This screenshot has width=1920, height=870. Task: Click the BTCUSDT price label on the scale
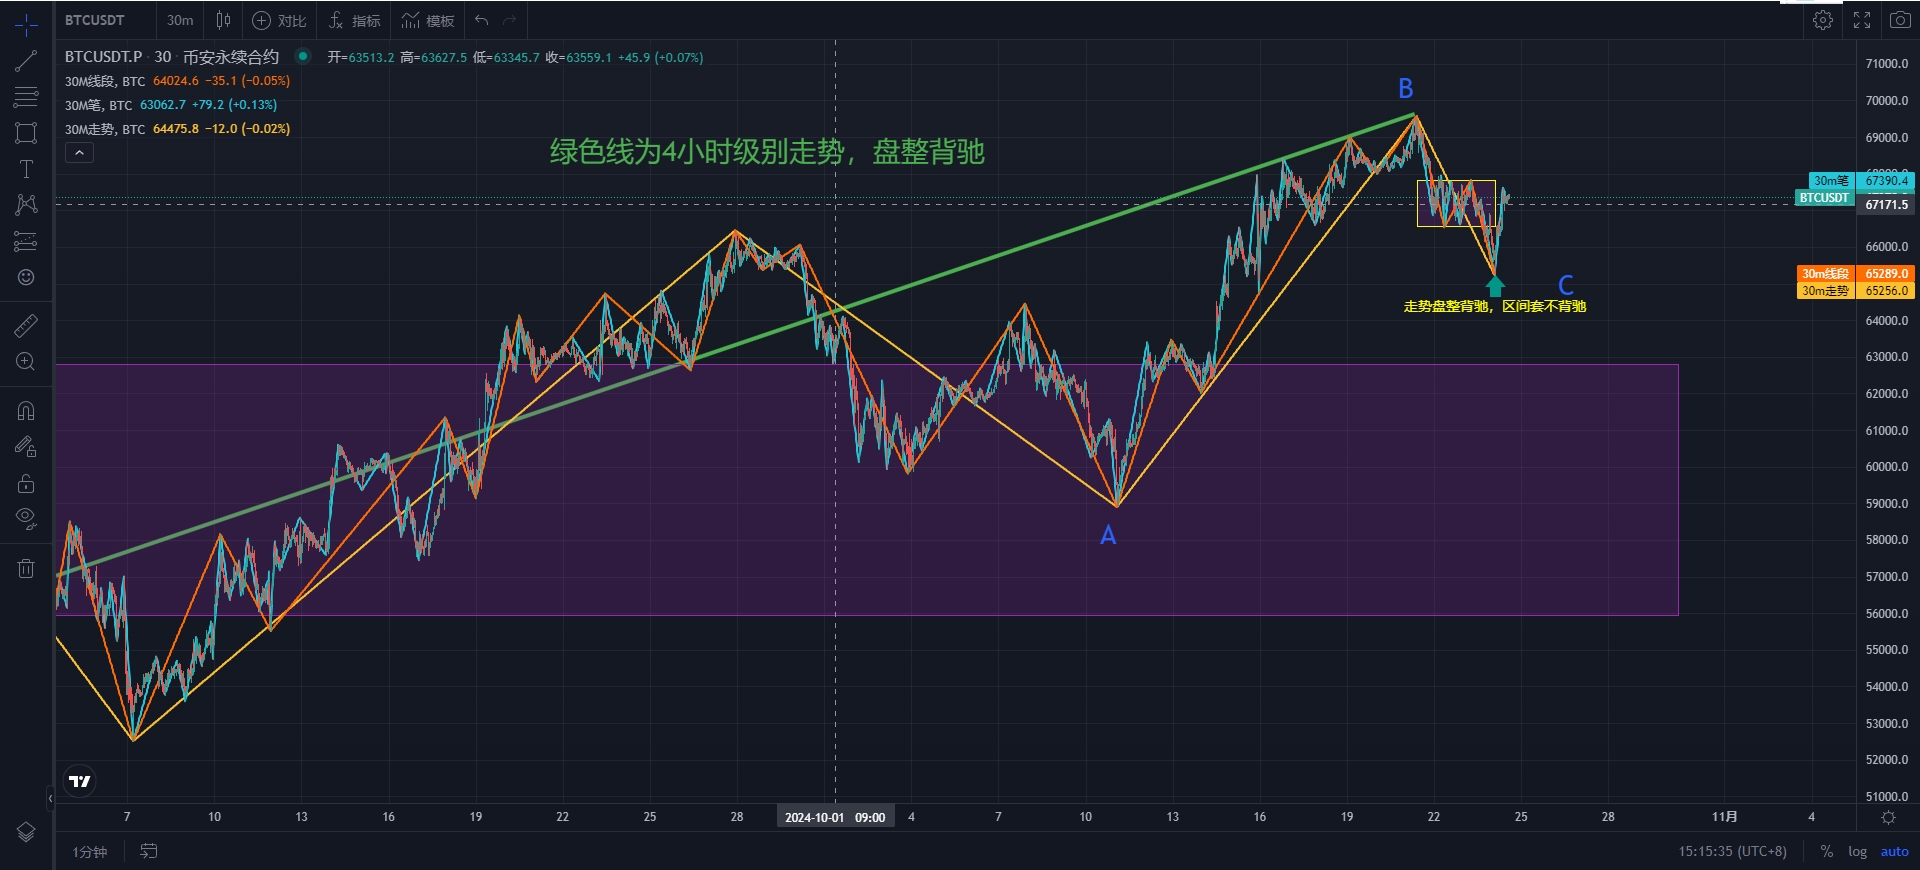coord(1825,198)
